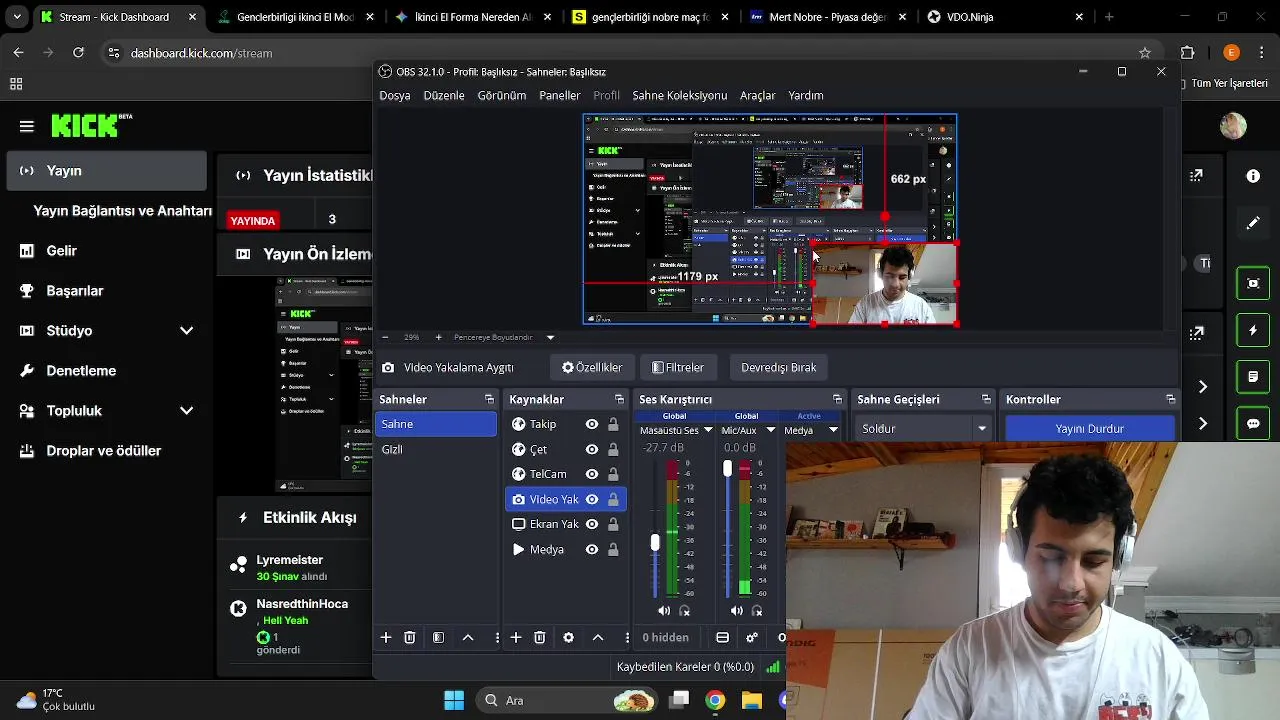1280x720 pixels.
Task: Open the chat bubble icon in the Kick sidebar
Action: 1253,423
